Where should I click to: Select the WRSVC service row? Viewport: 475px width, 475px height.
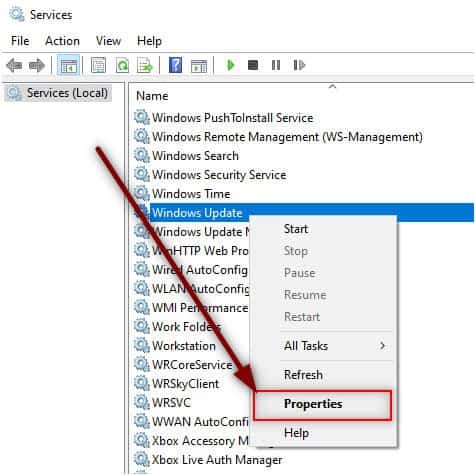tap(171, 403)
